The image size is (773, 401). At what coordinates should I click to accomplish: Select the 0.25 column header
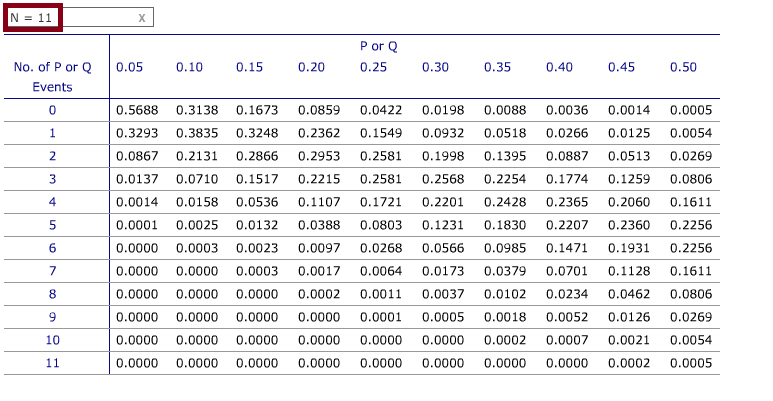(x=373, y=67)
